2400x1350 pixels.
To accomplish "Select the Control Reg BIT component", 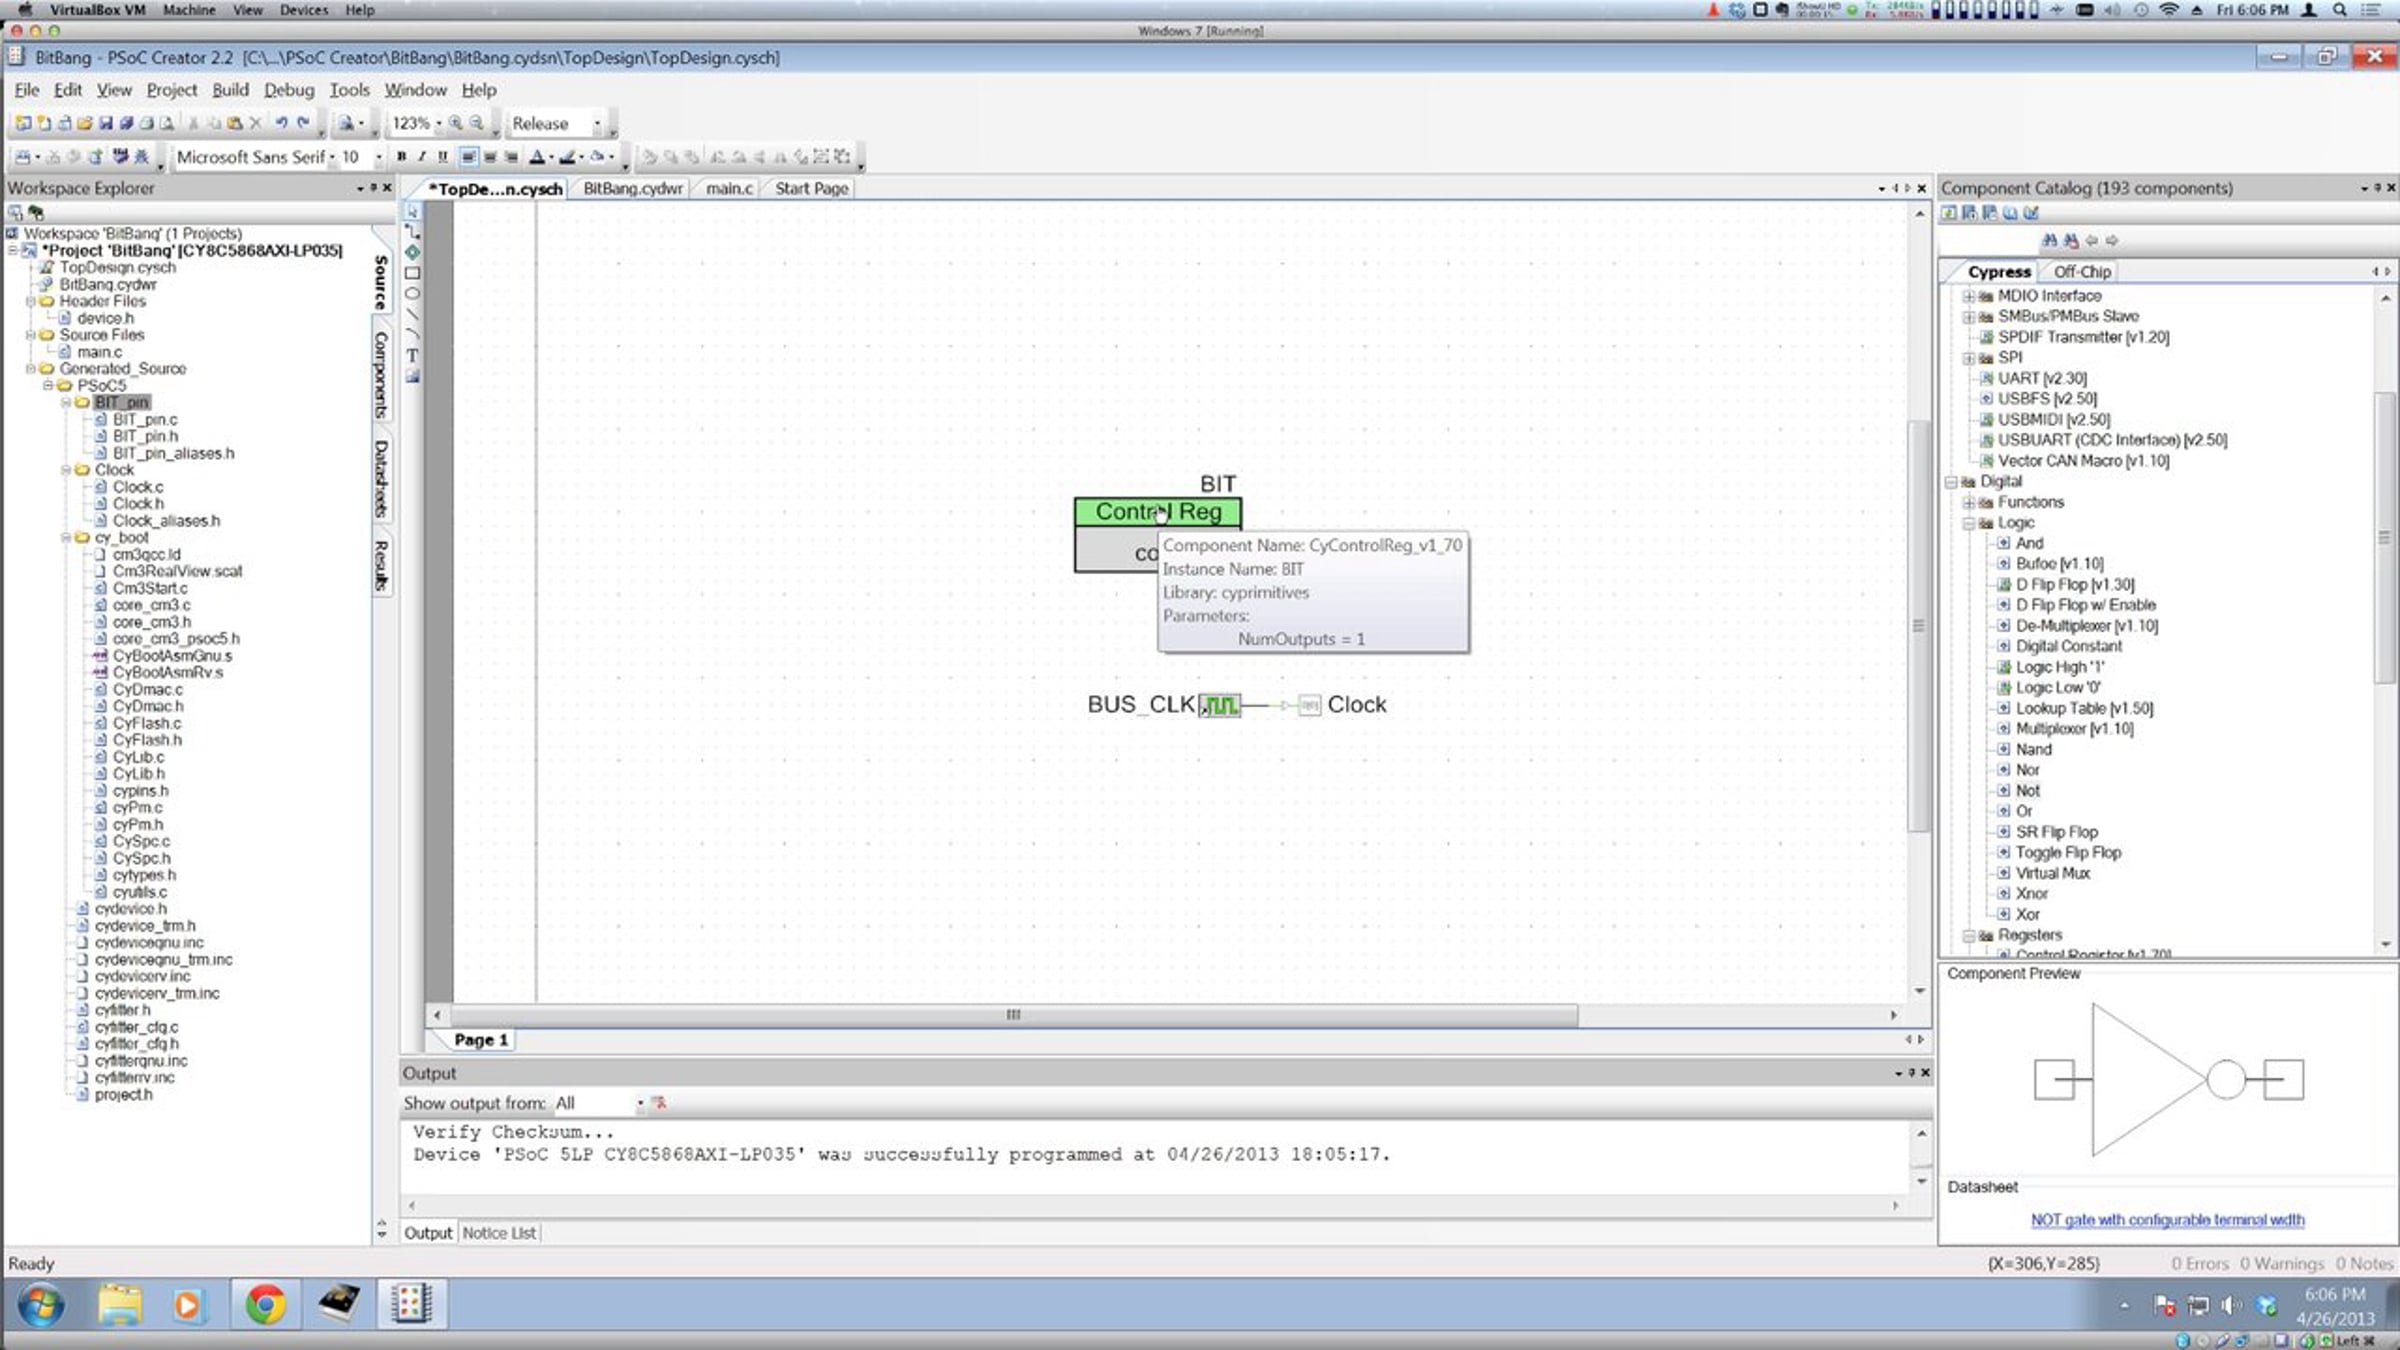I will pyautogui.click(x=1158, y=536).
